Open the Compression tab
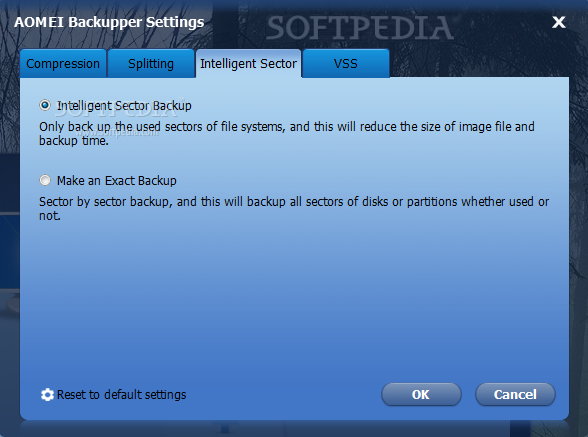Image resolution: width=588 pixels, height=437 pixels. (63, 63)
